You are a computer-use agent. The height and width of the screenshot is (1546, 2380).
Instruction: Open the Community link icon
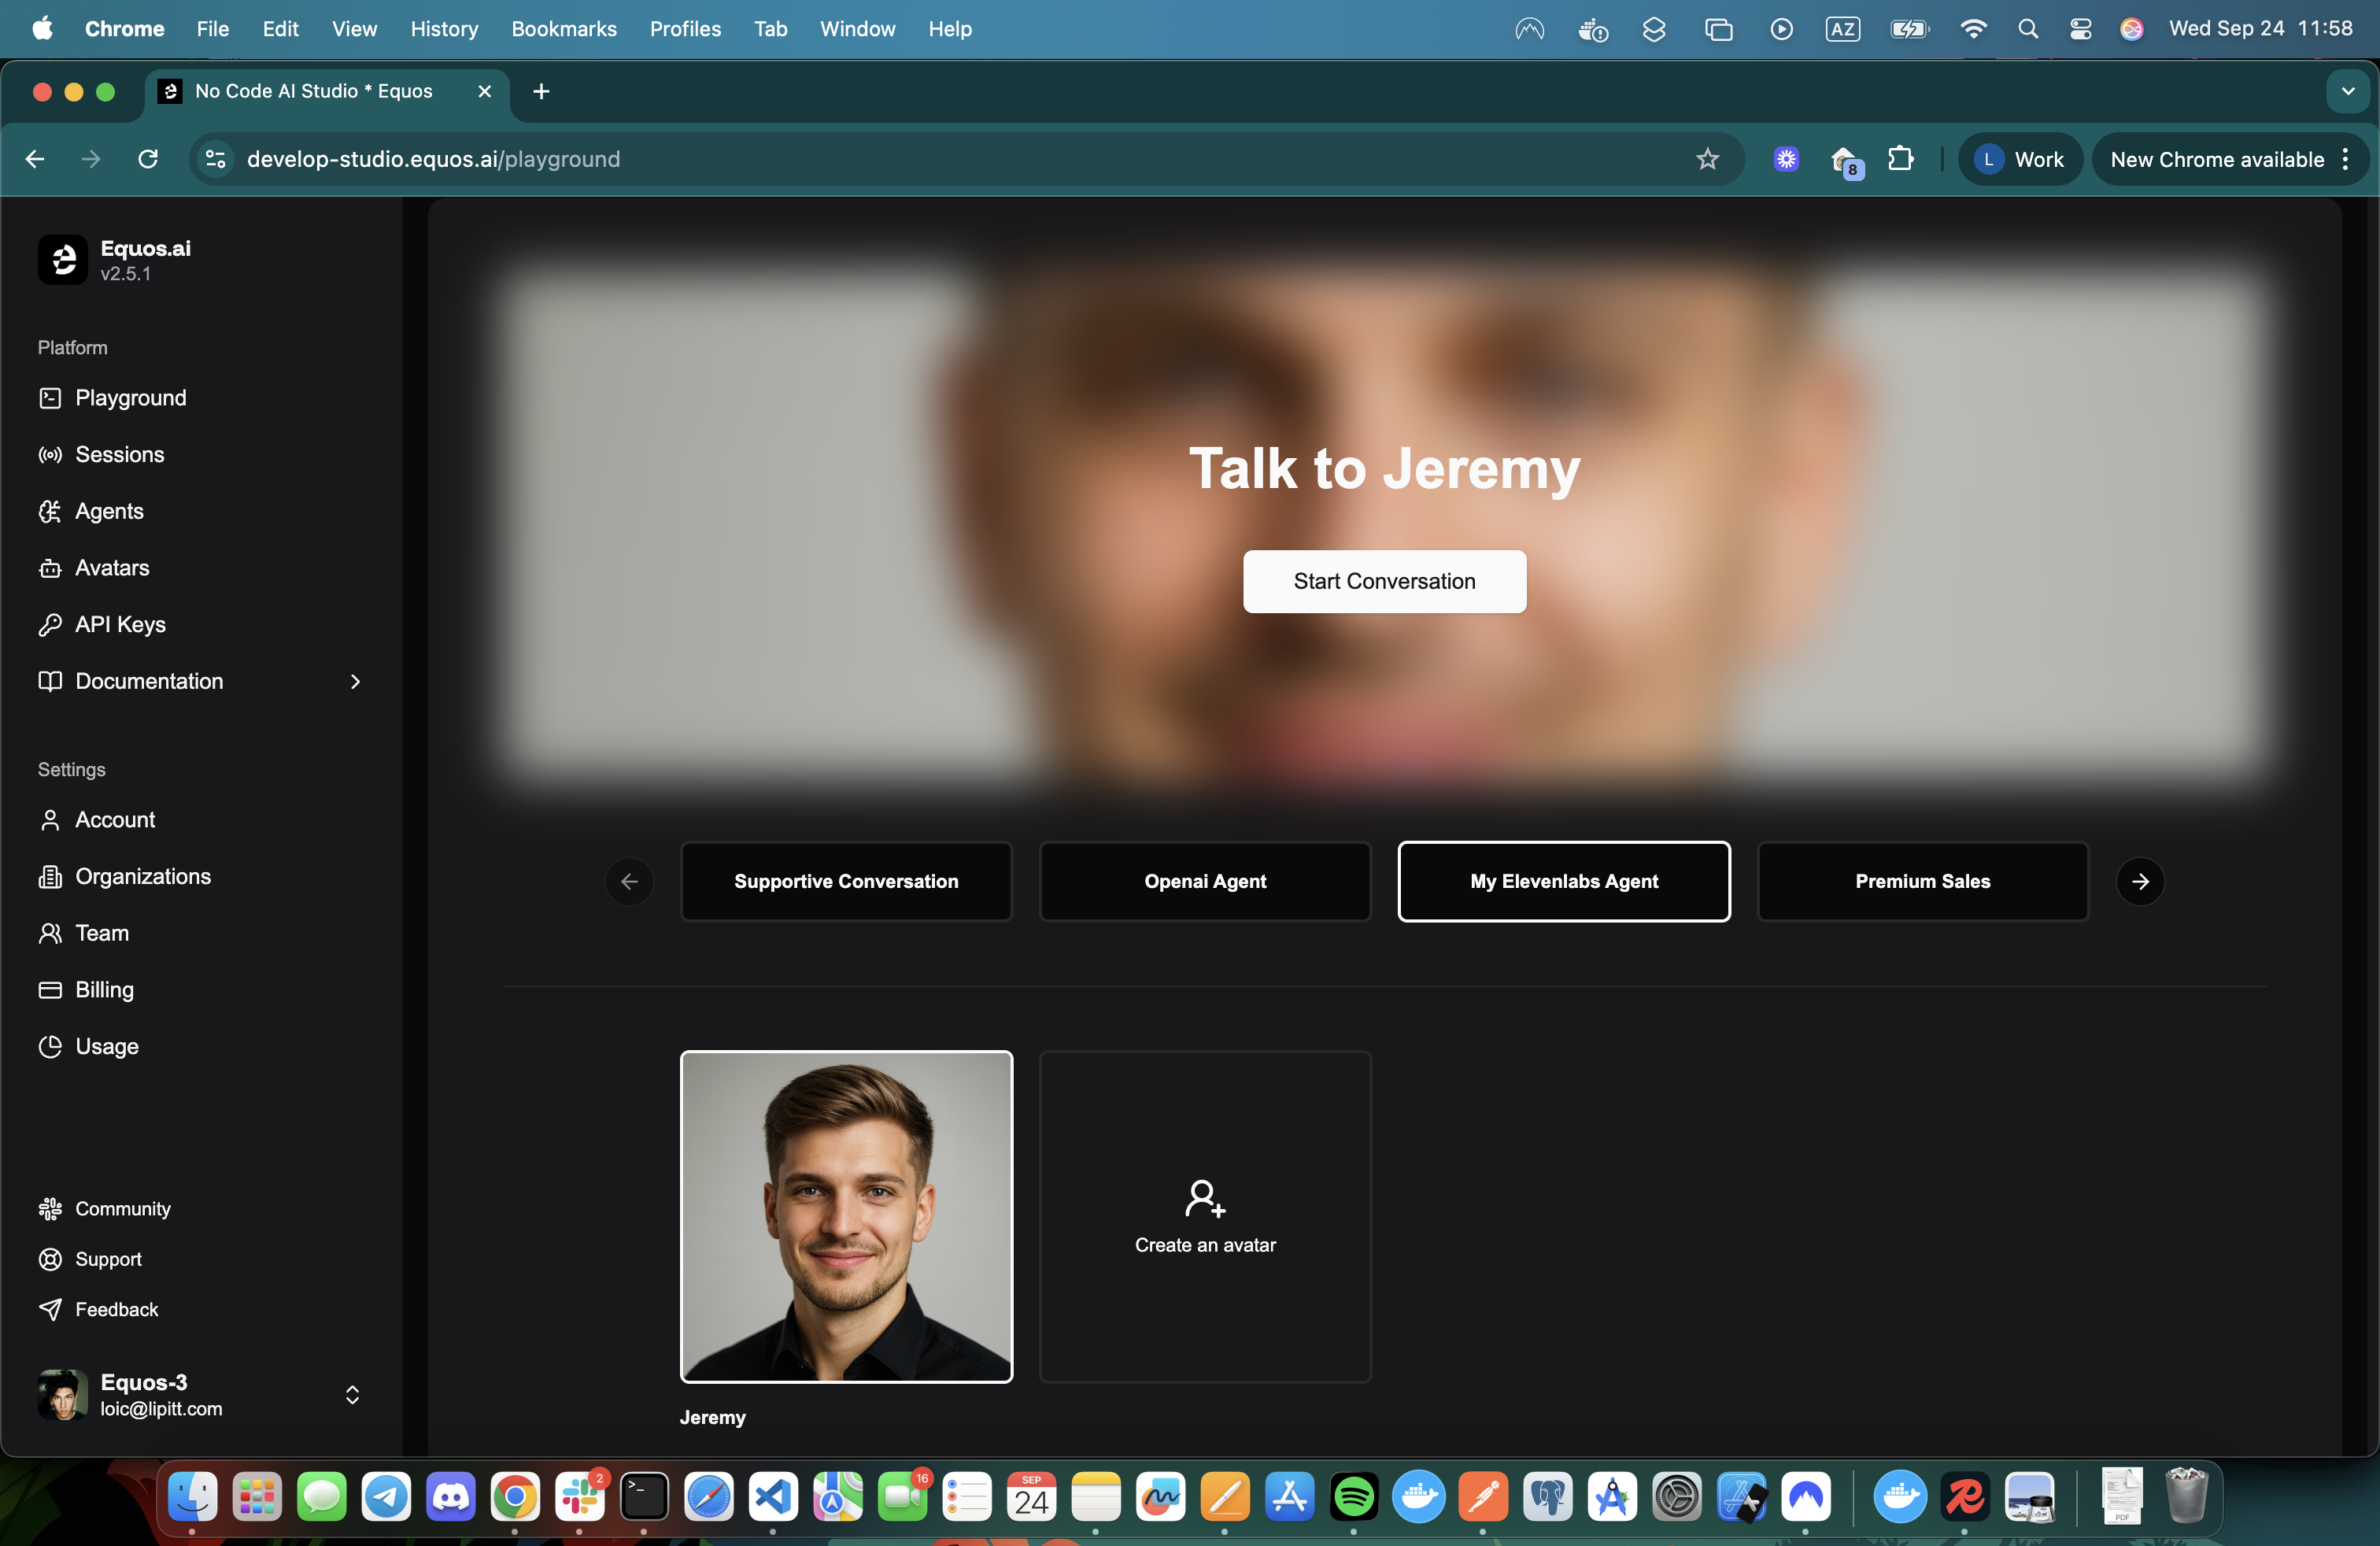pyautogui.click(x=50, y=1209)
